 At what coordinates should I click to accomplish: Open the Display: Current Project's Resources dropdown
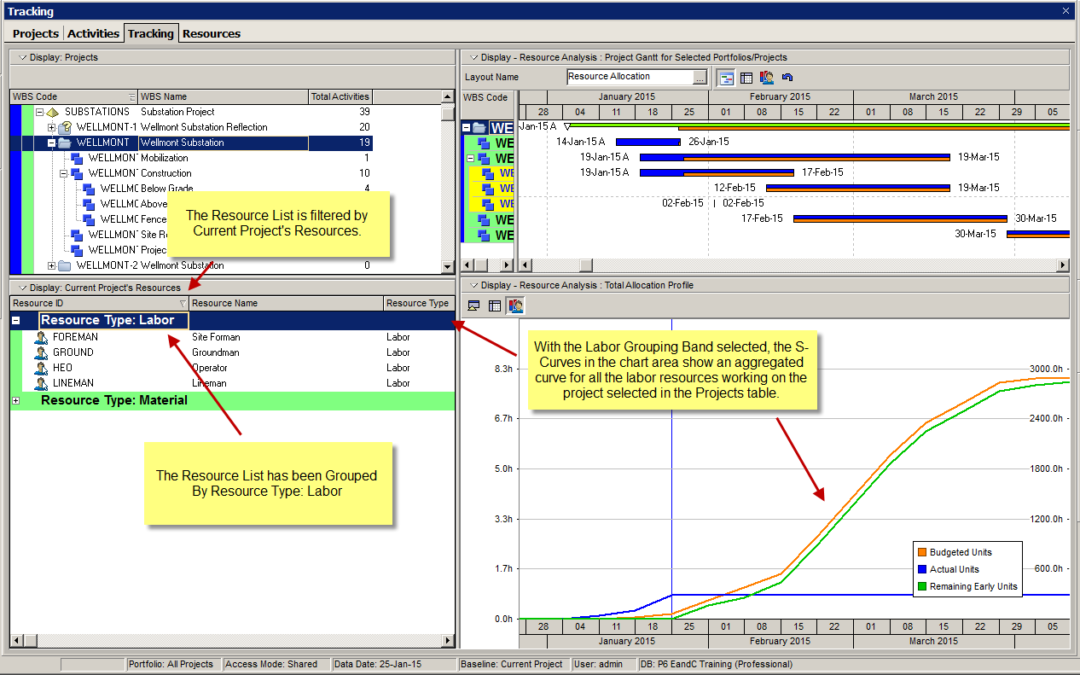[22, 288]
